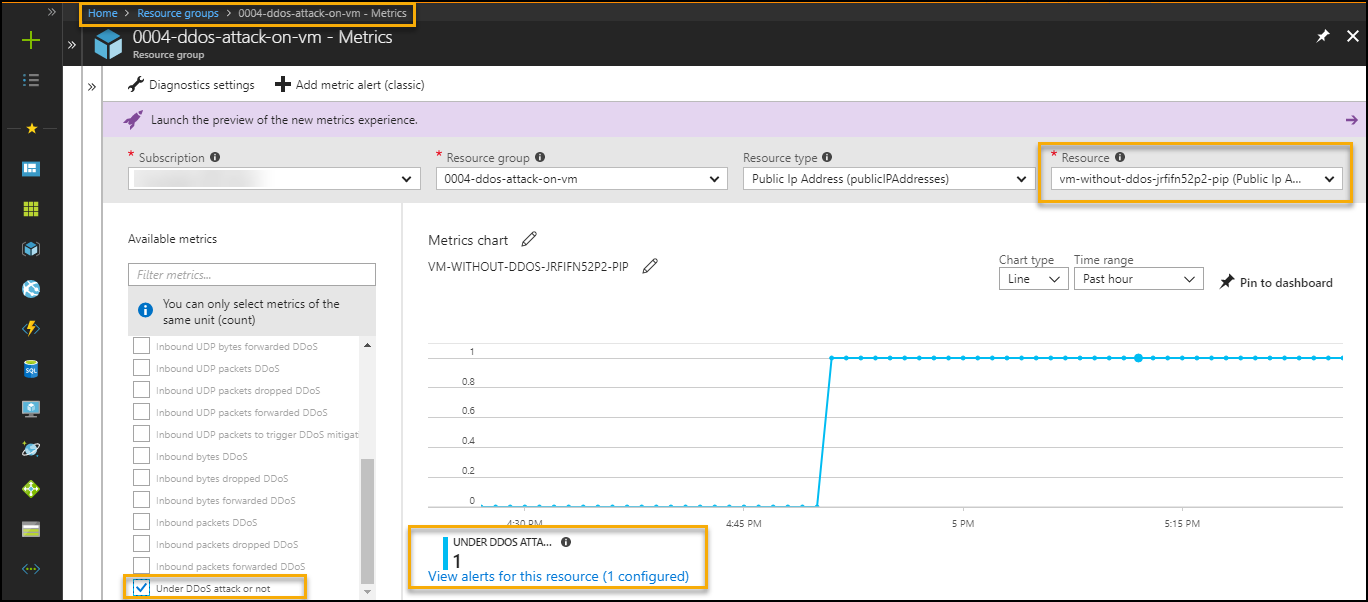This screenshot has width=1368, height=602.
Task: Check Inbound UDP bytes forwarded DDoS
Action: [141, 346]
